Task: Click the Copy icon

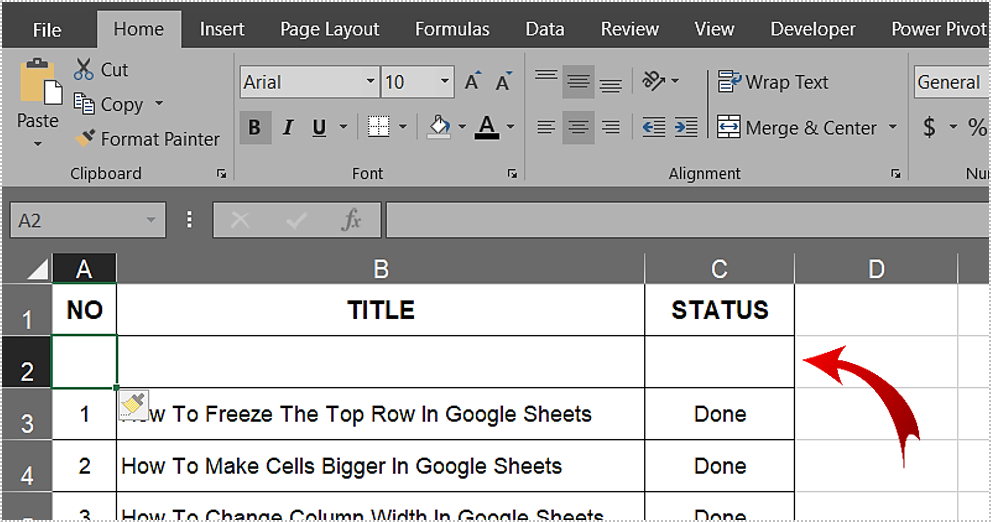Action: click(x=83, y=104)
